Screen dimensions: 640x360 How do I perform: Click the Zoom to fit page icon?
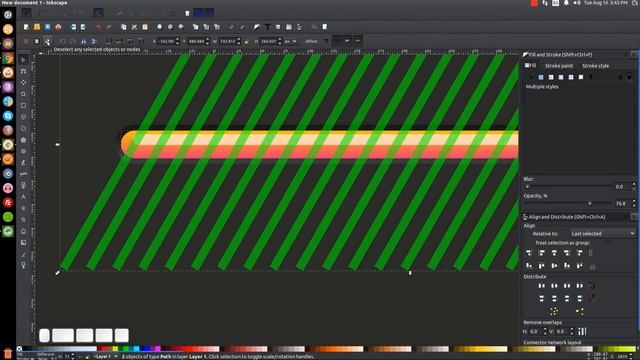coord(181,27)
